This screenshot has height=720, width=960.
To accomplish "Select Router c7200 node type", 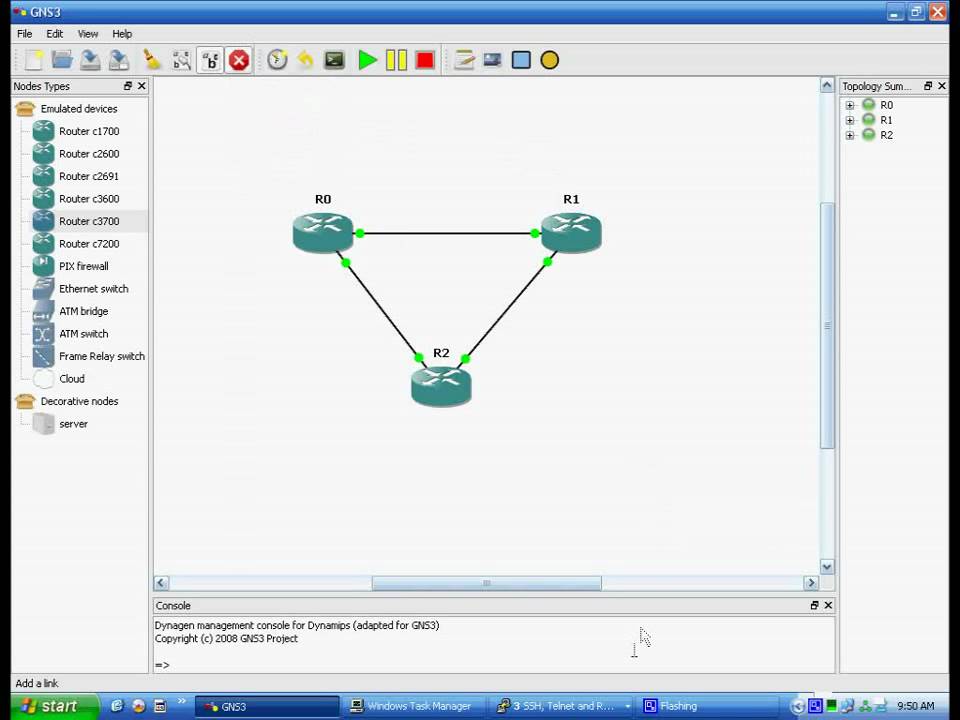I will point(89,244).
